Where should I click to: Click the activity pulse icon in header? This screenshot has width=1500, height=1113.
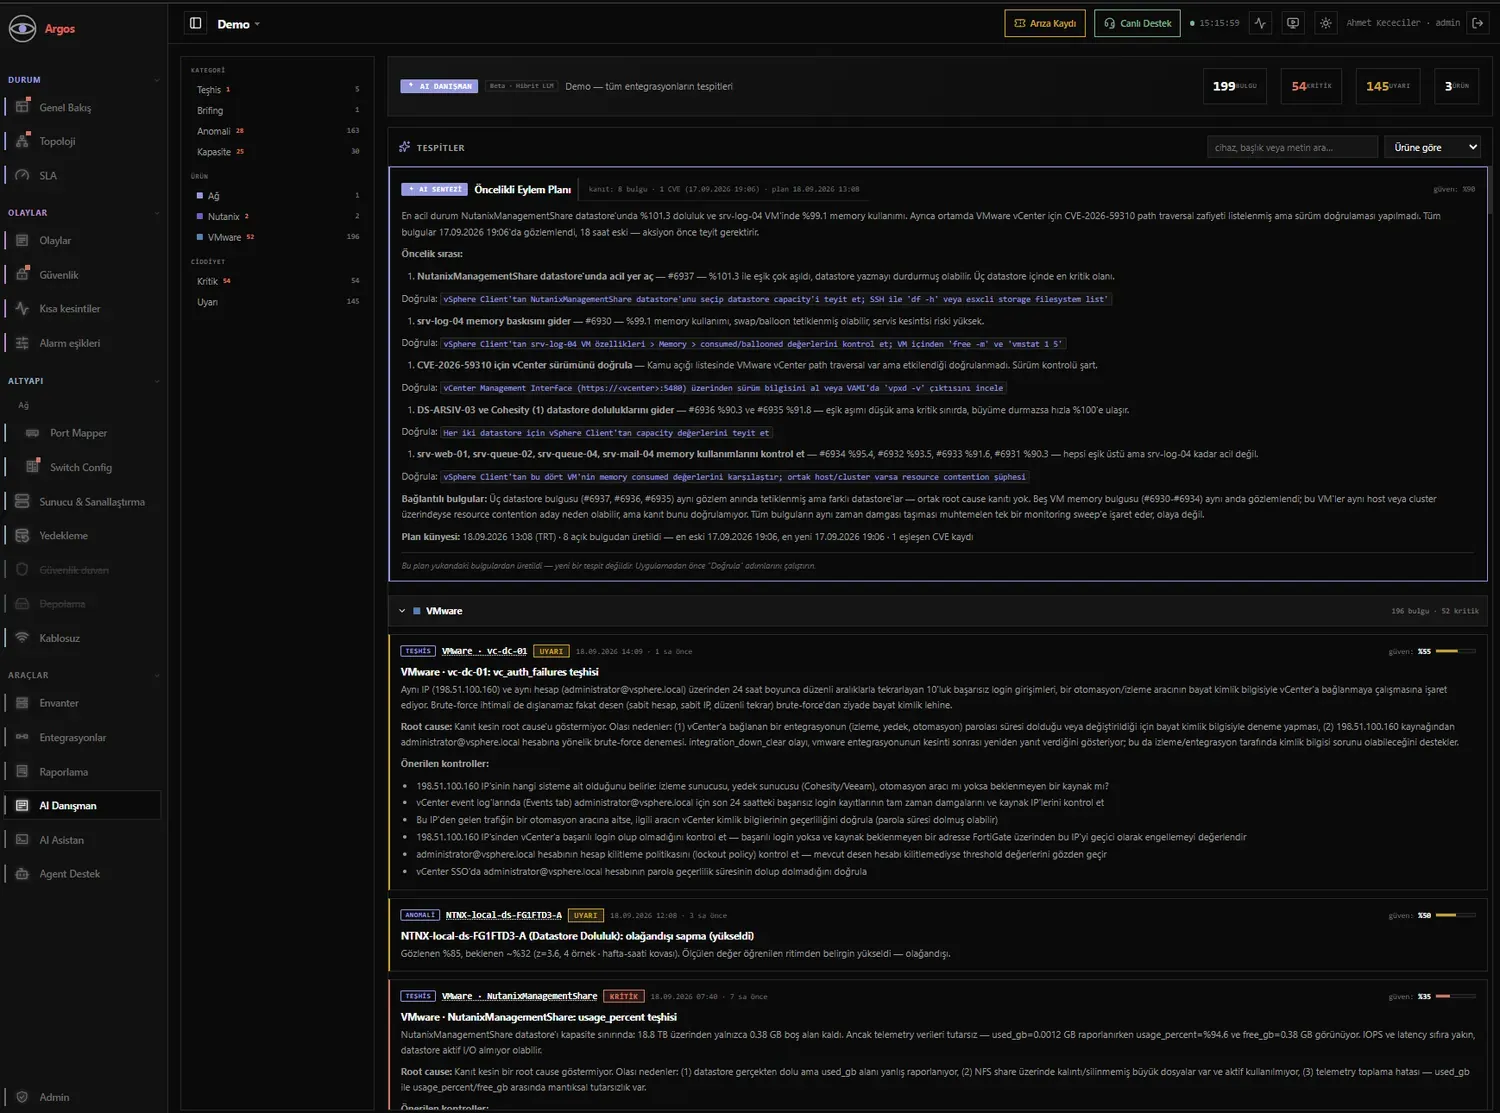pos(1260,23)
